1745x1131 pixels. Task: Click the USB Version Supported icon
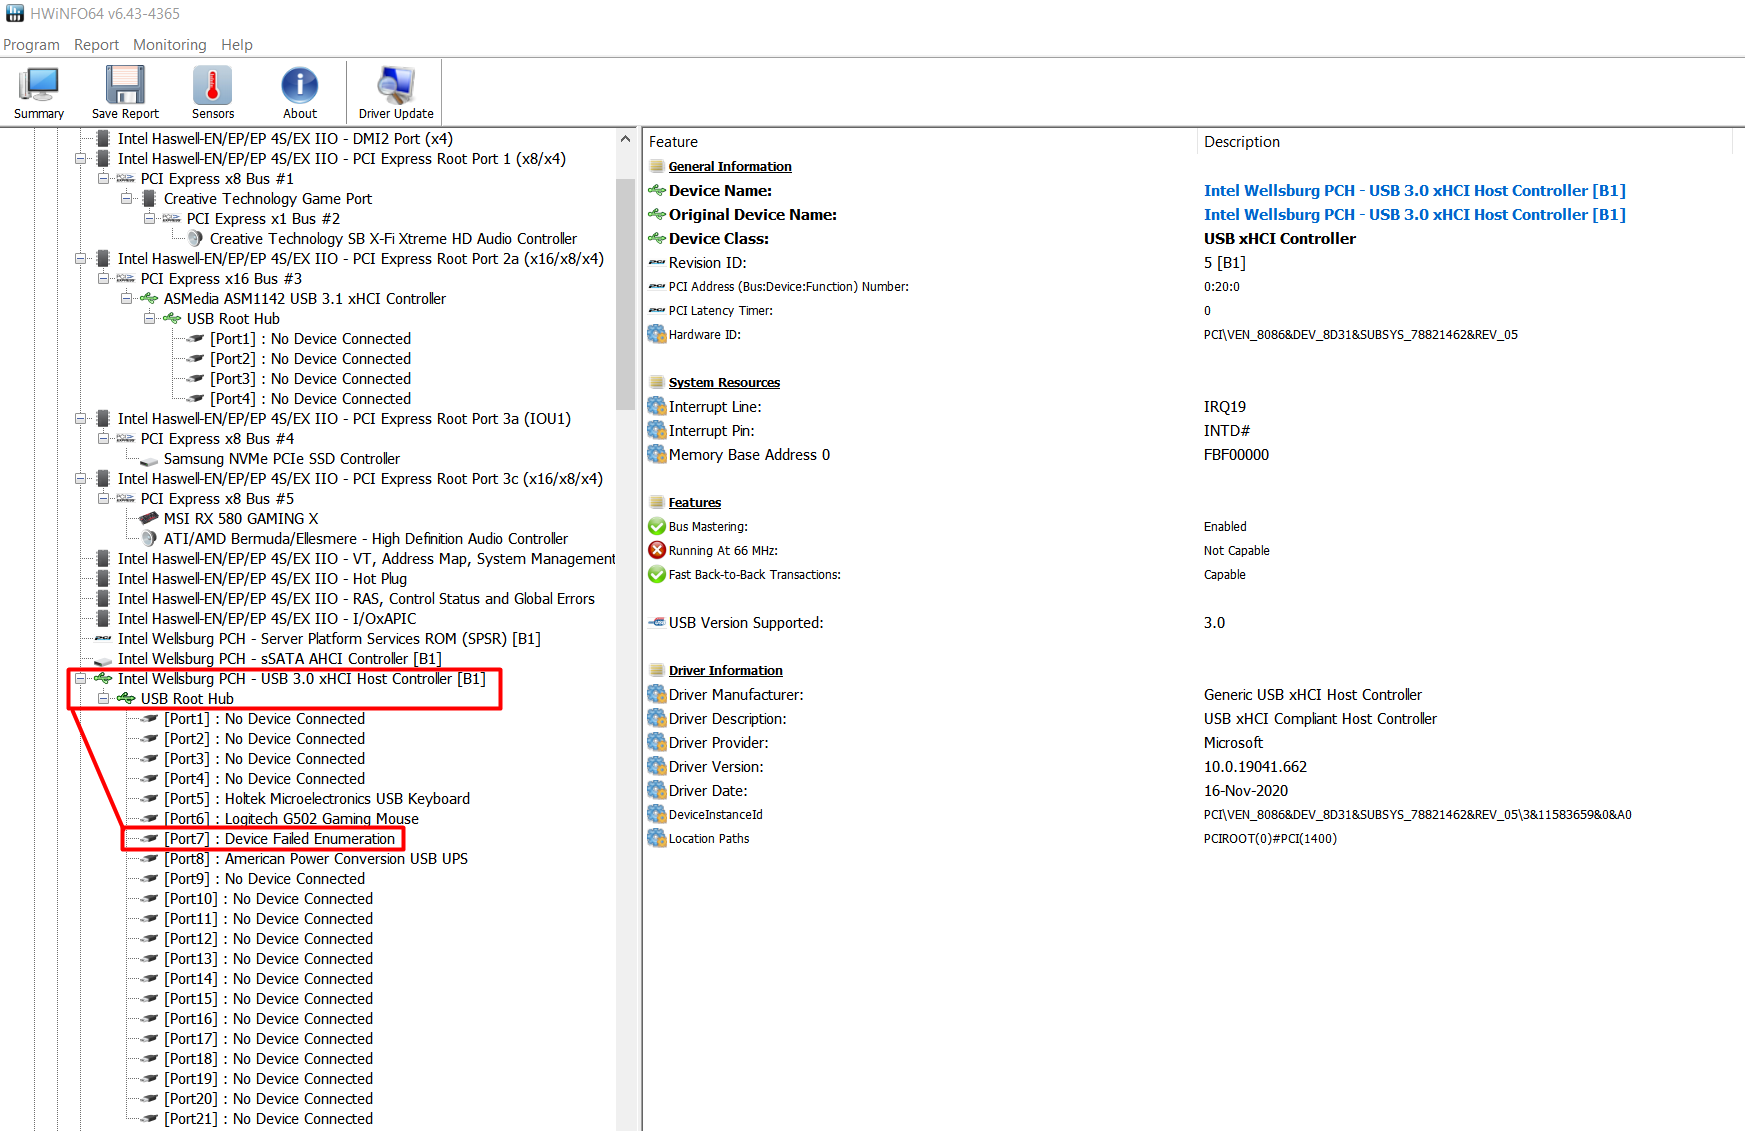point(657,622)
